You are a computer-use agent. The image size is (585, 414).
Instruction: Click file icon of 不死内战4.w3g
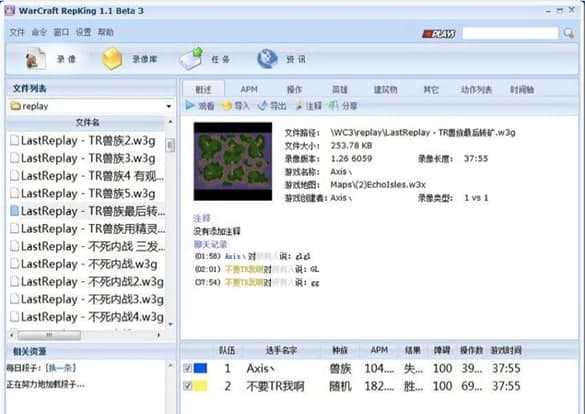coord(14,317)
